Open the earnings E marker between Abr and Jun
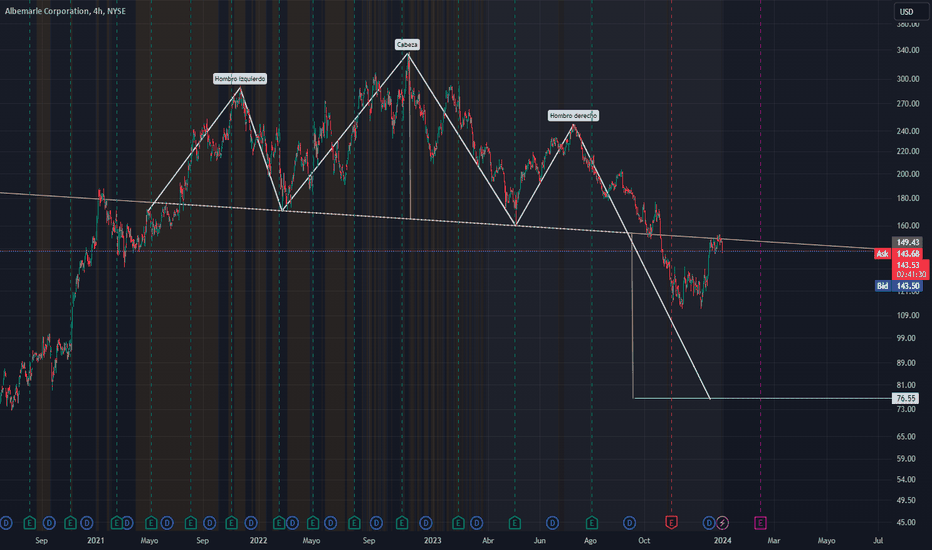Screen dimensions: 932x550 (515, 523)
